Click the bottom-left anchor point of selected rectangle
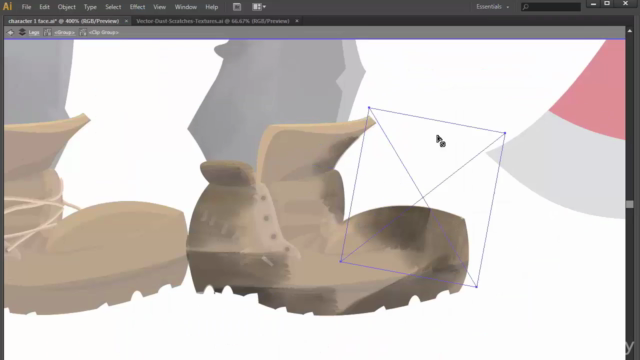 coord(341,261)
